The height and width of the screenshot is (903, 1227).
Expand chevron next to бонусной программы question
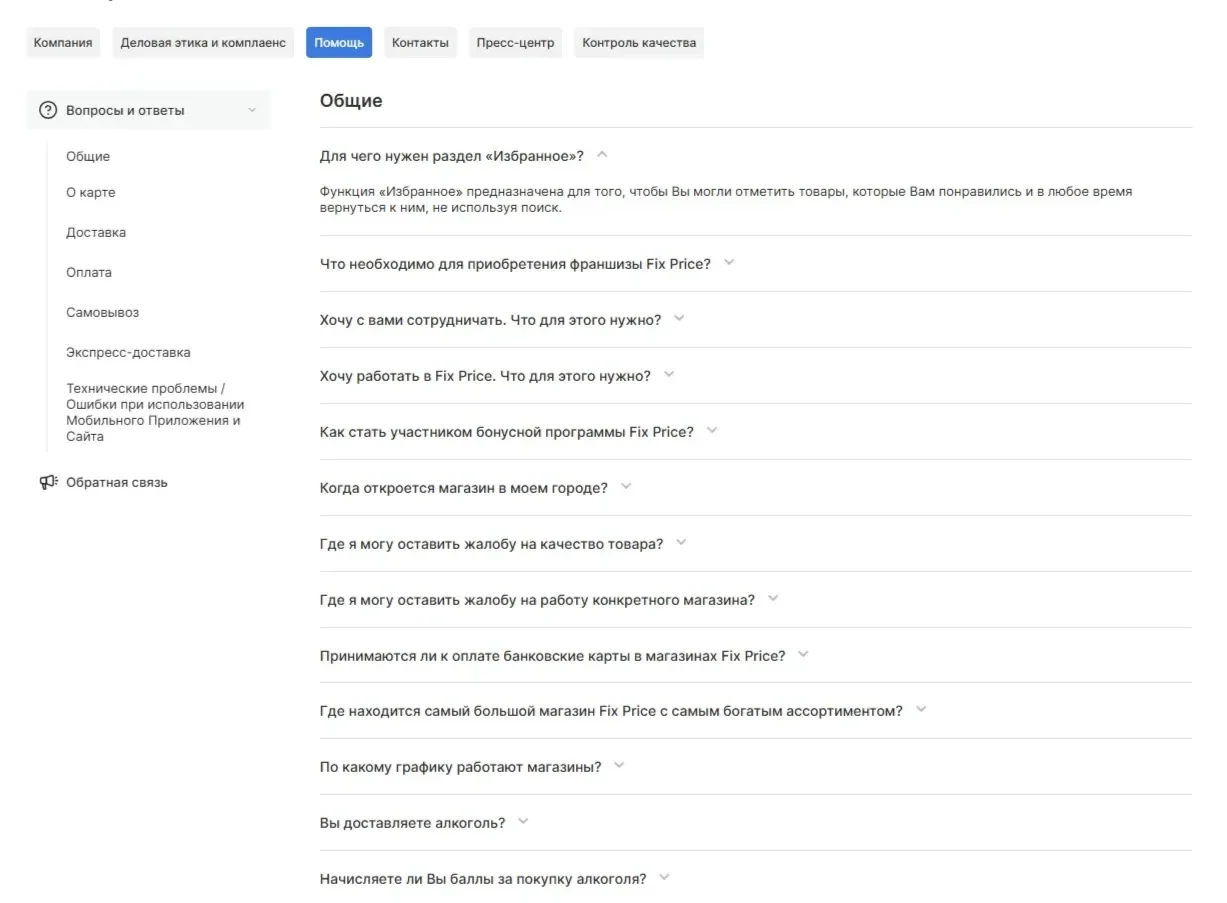(712, 431)
